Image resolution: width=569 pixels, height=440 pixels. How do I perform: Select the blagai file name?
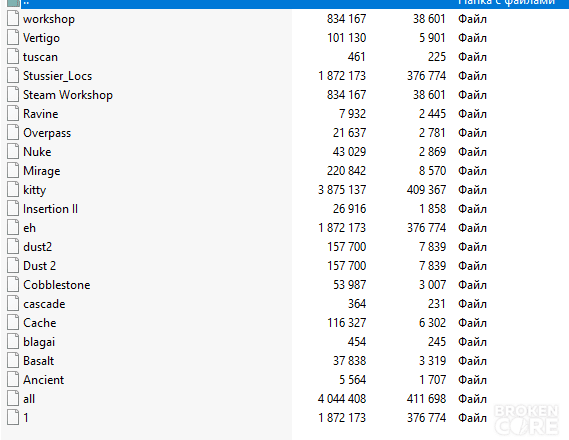tap(39, 342)
